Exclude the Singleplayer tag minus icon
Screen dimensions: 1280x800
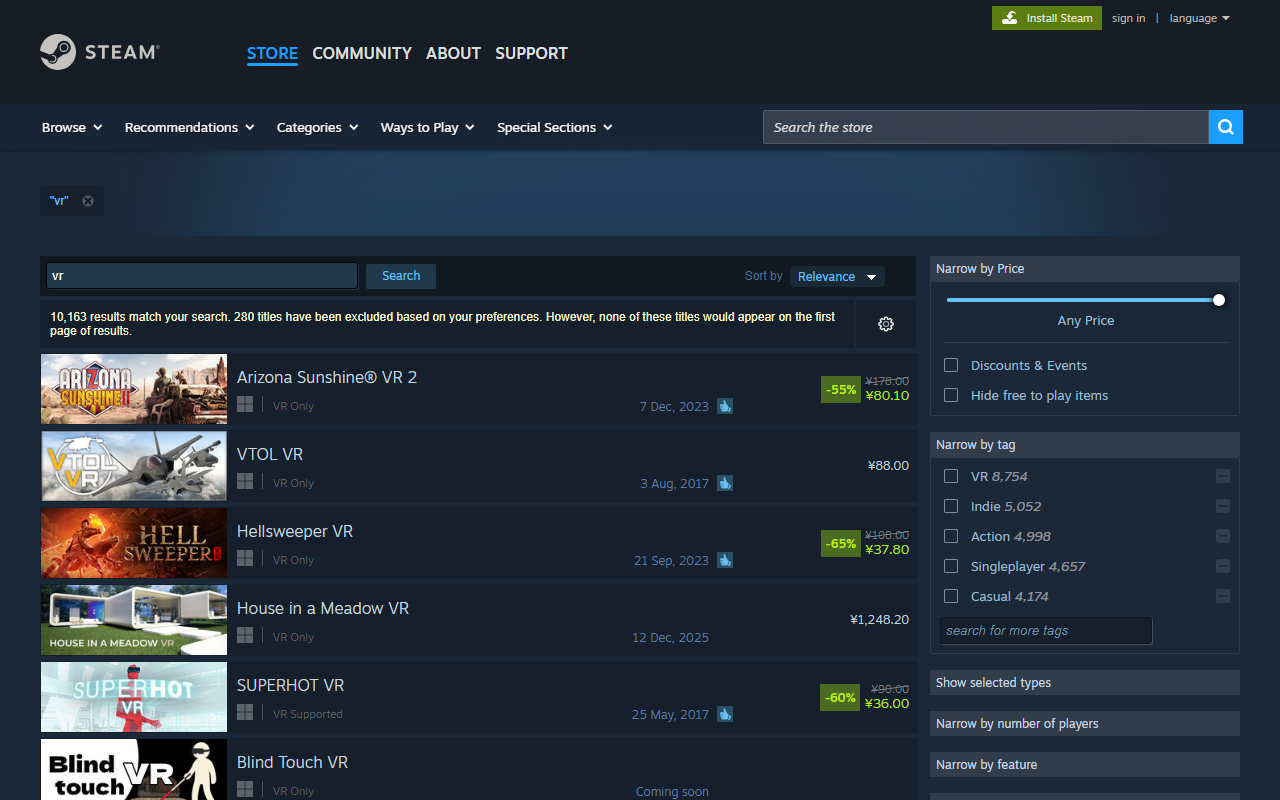[x=1222, y=566]
